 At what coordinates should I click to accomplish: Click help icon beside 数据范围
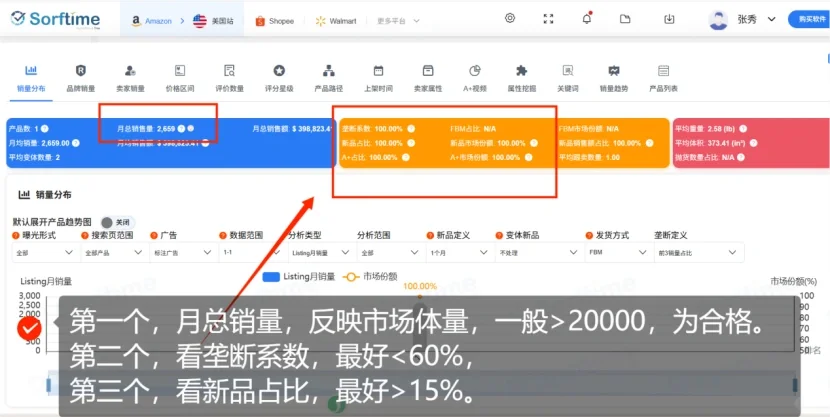pyautogui.click(x=223, y=235)
